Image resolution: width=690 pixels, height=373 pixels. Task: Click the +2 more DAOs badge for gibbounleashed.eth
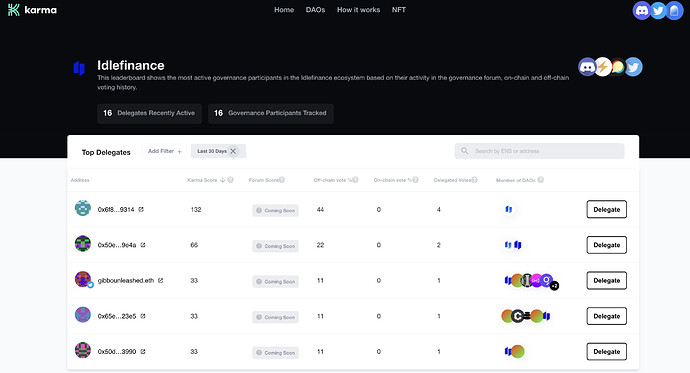point(554,286)
